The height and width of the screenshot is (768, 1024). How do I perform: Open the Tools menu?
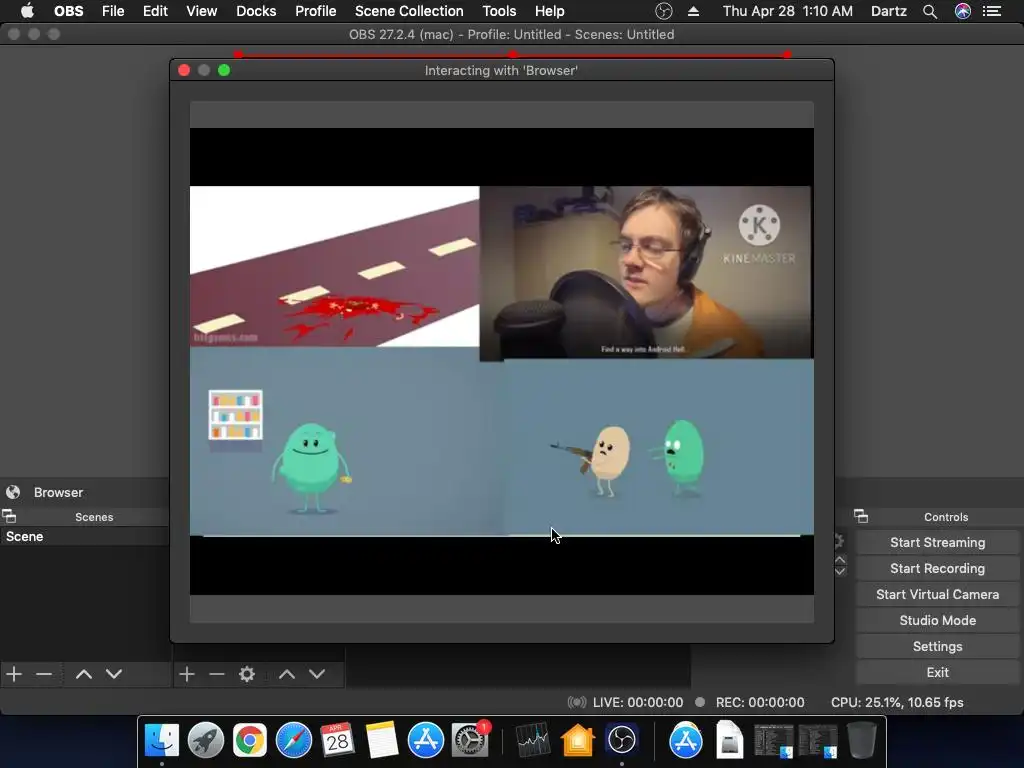point(499,11)
